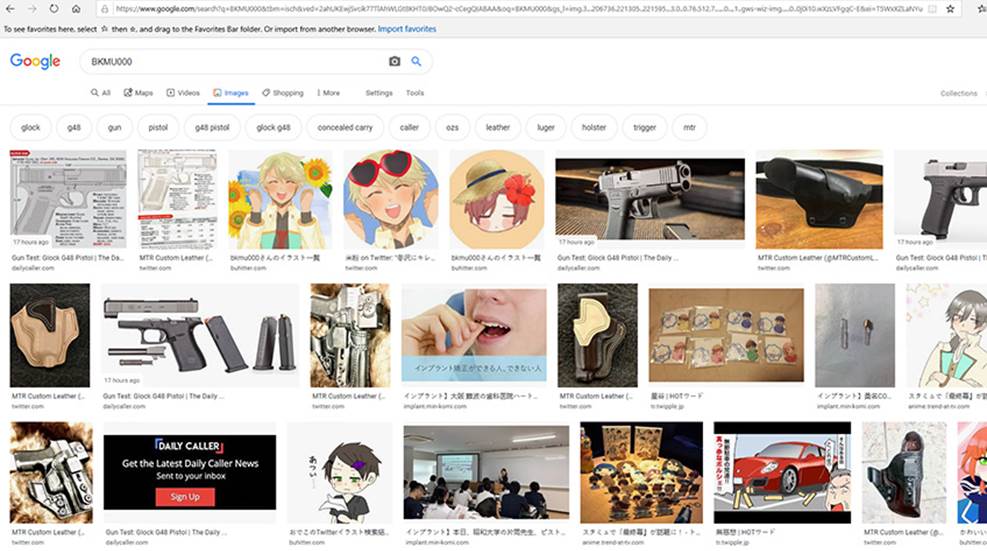This screenshot has height=551, width=987.
Task: Switch to the All results tab
Action: point(101,93)
